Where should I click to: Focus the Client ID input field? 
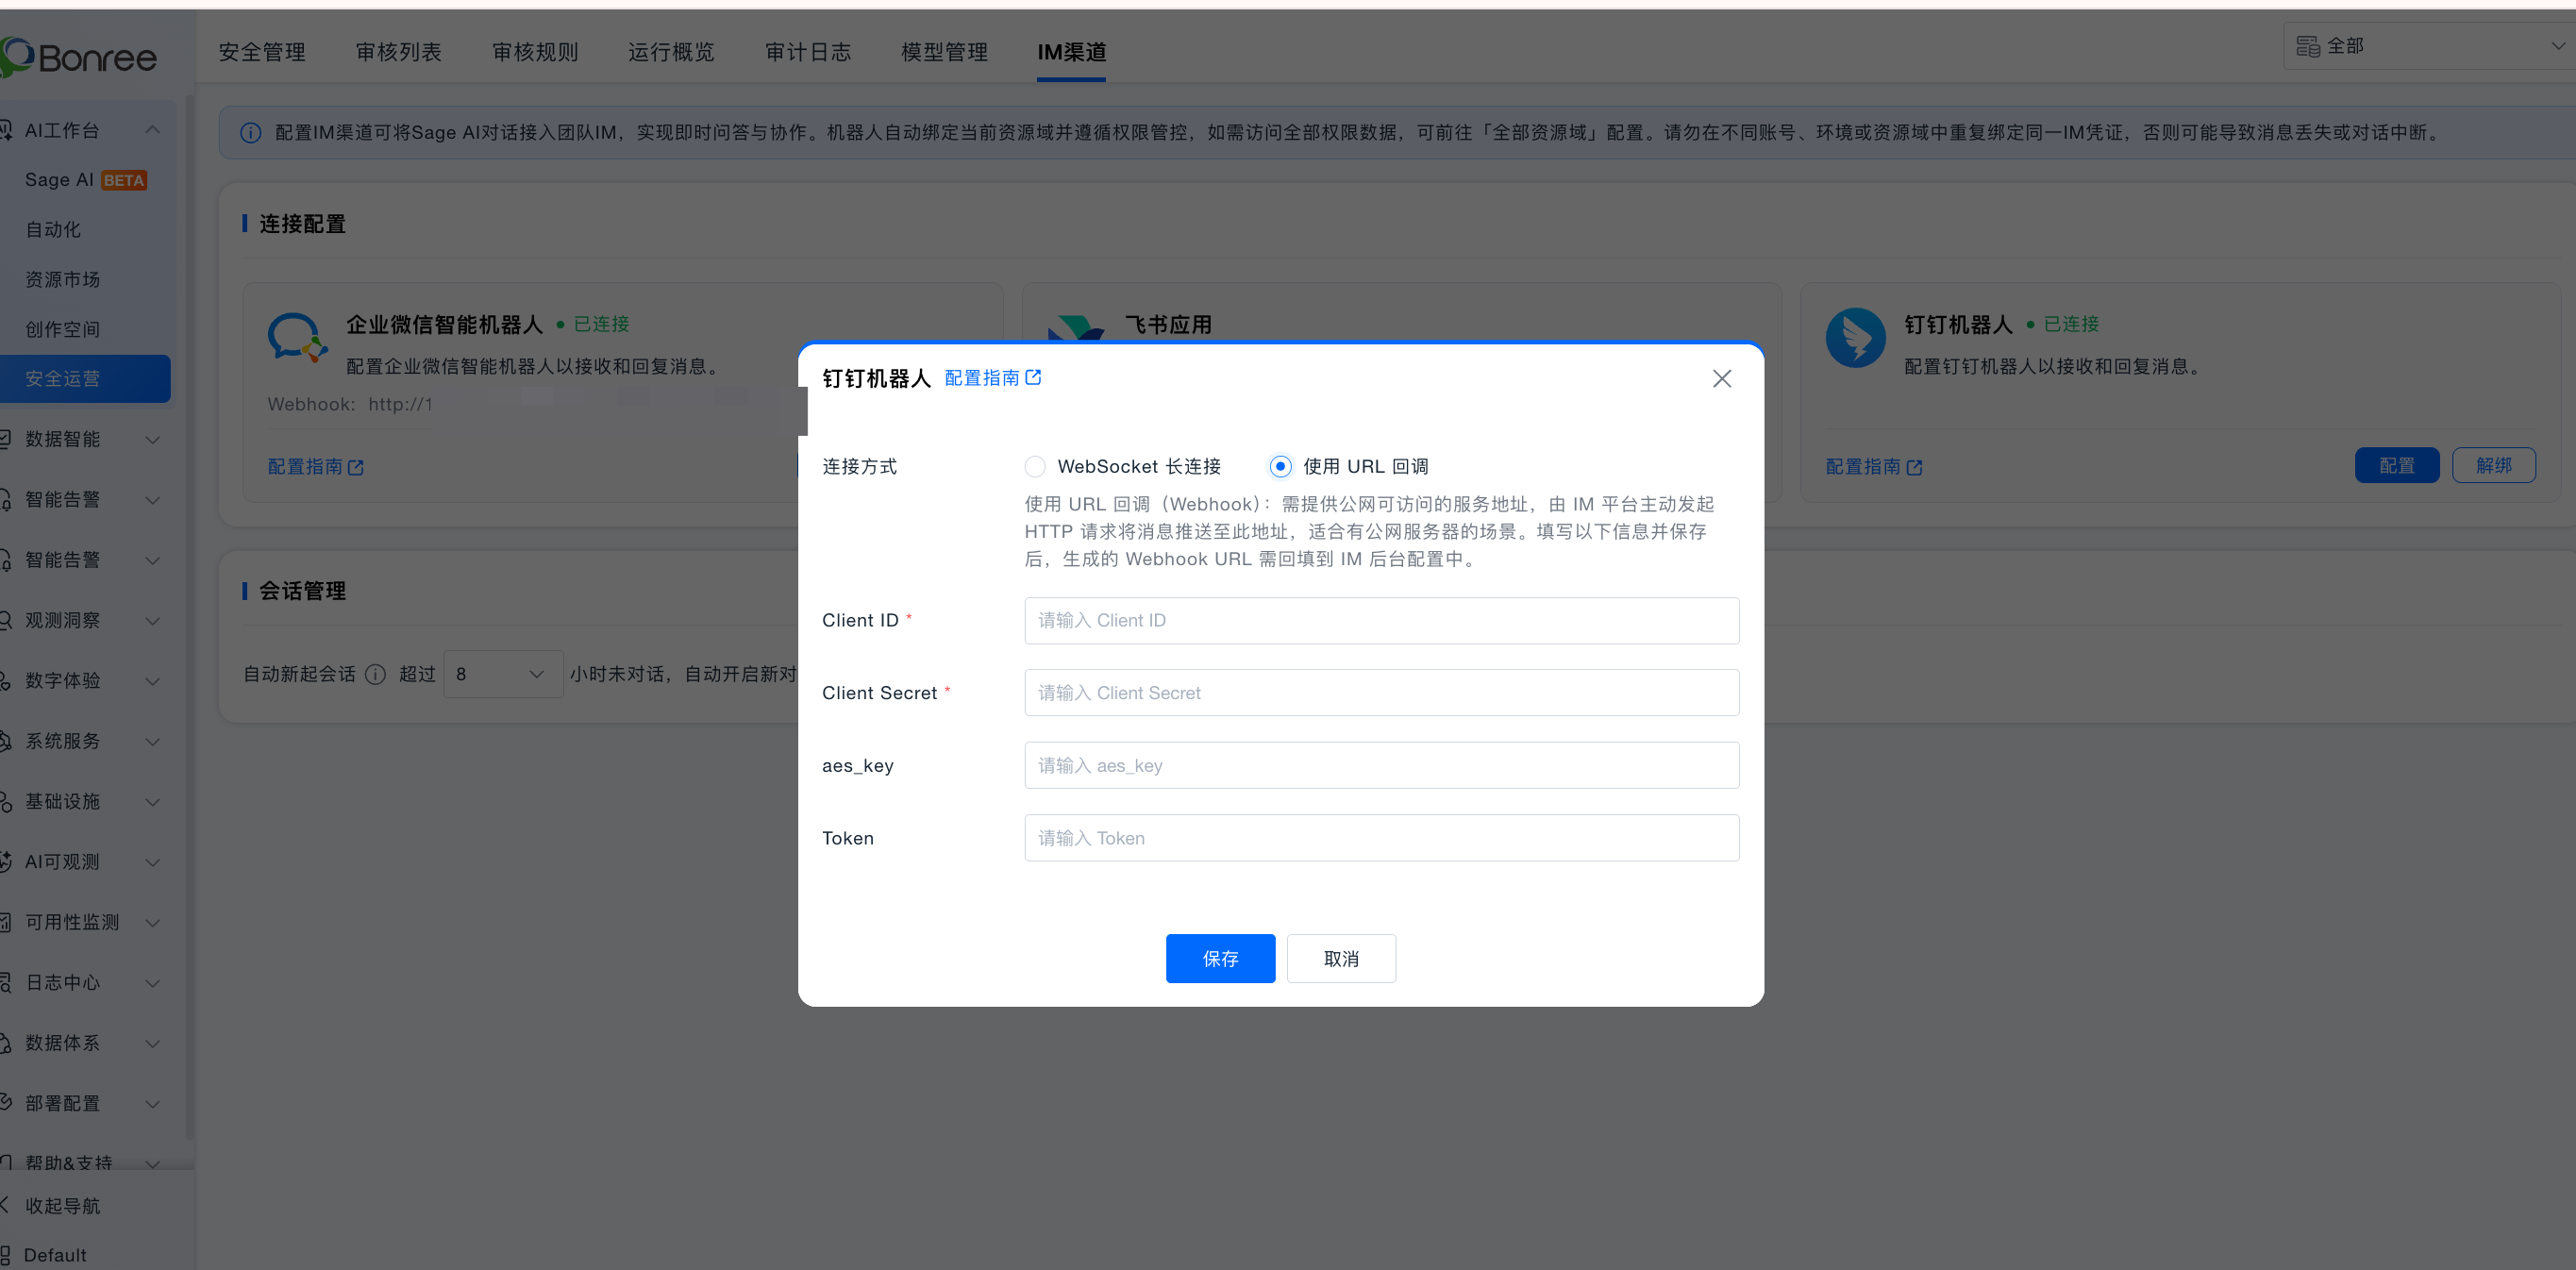(x=1381, y=621)
